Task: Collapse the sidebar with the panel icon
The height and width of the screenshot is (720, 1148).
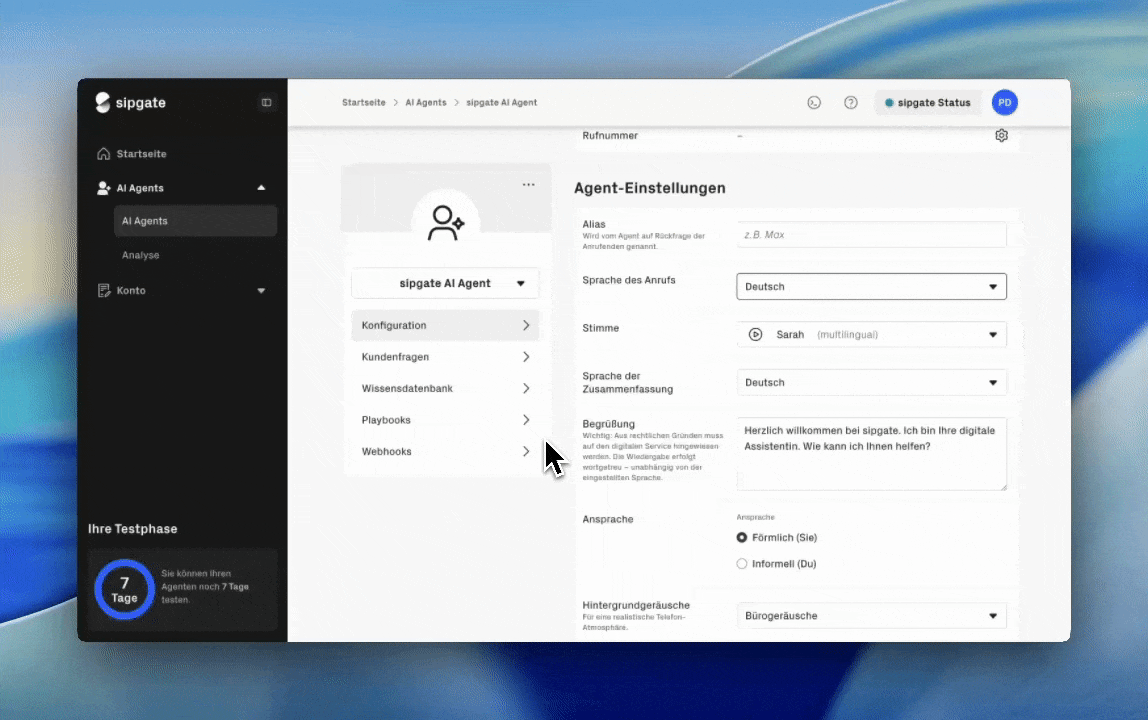Action: click(266, 102)
